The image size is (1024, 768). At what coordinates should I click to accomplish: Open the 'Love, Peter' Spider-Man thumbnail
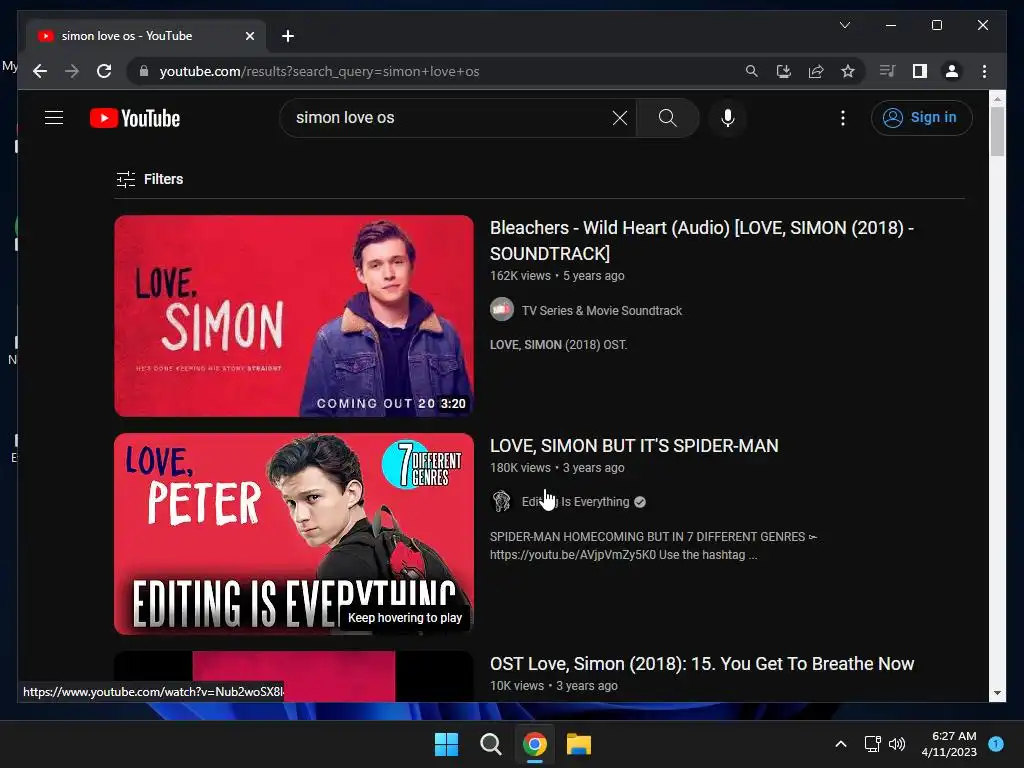tap(294, 534)
